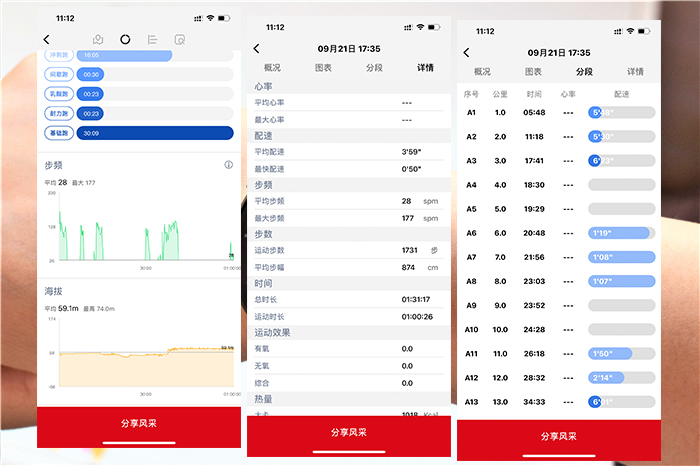Open the list segments icon in header
The width and height of the screenshot is (700, 466).
coord(152,40)
